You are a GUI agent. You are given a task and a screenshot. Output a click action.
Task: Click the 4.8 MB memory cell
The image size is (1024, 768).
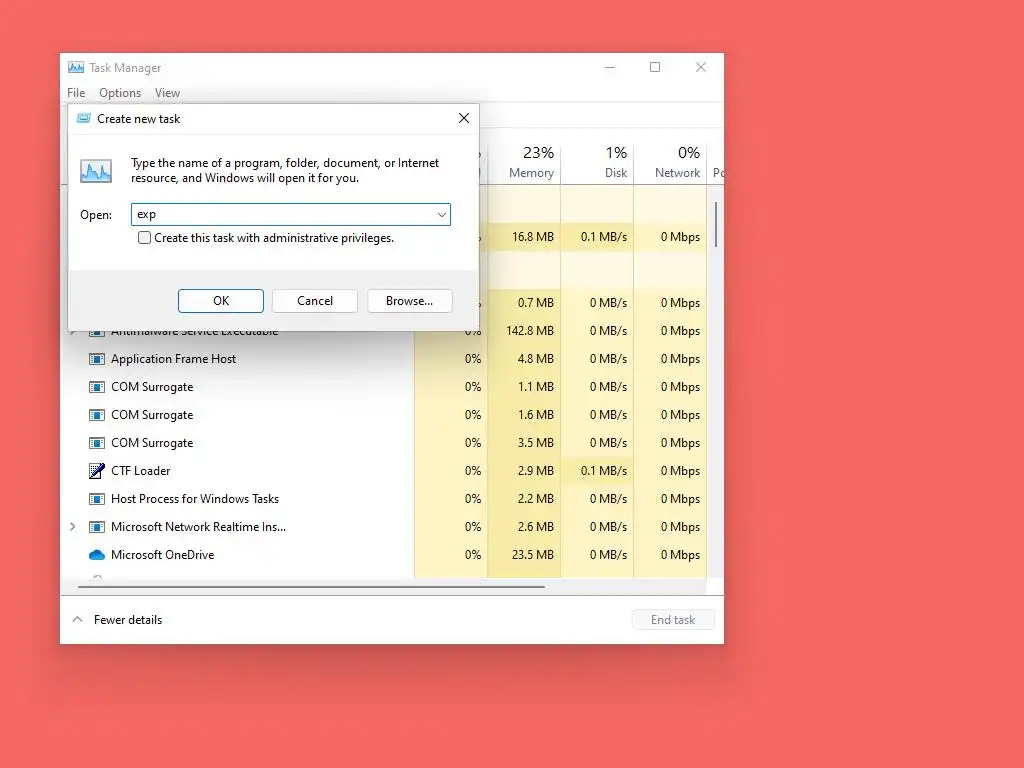tap(524, 359)
